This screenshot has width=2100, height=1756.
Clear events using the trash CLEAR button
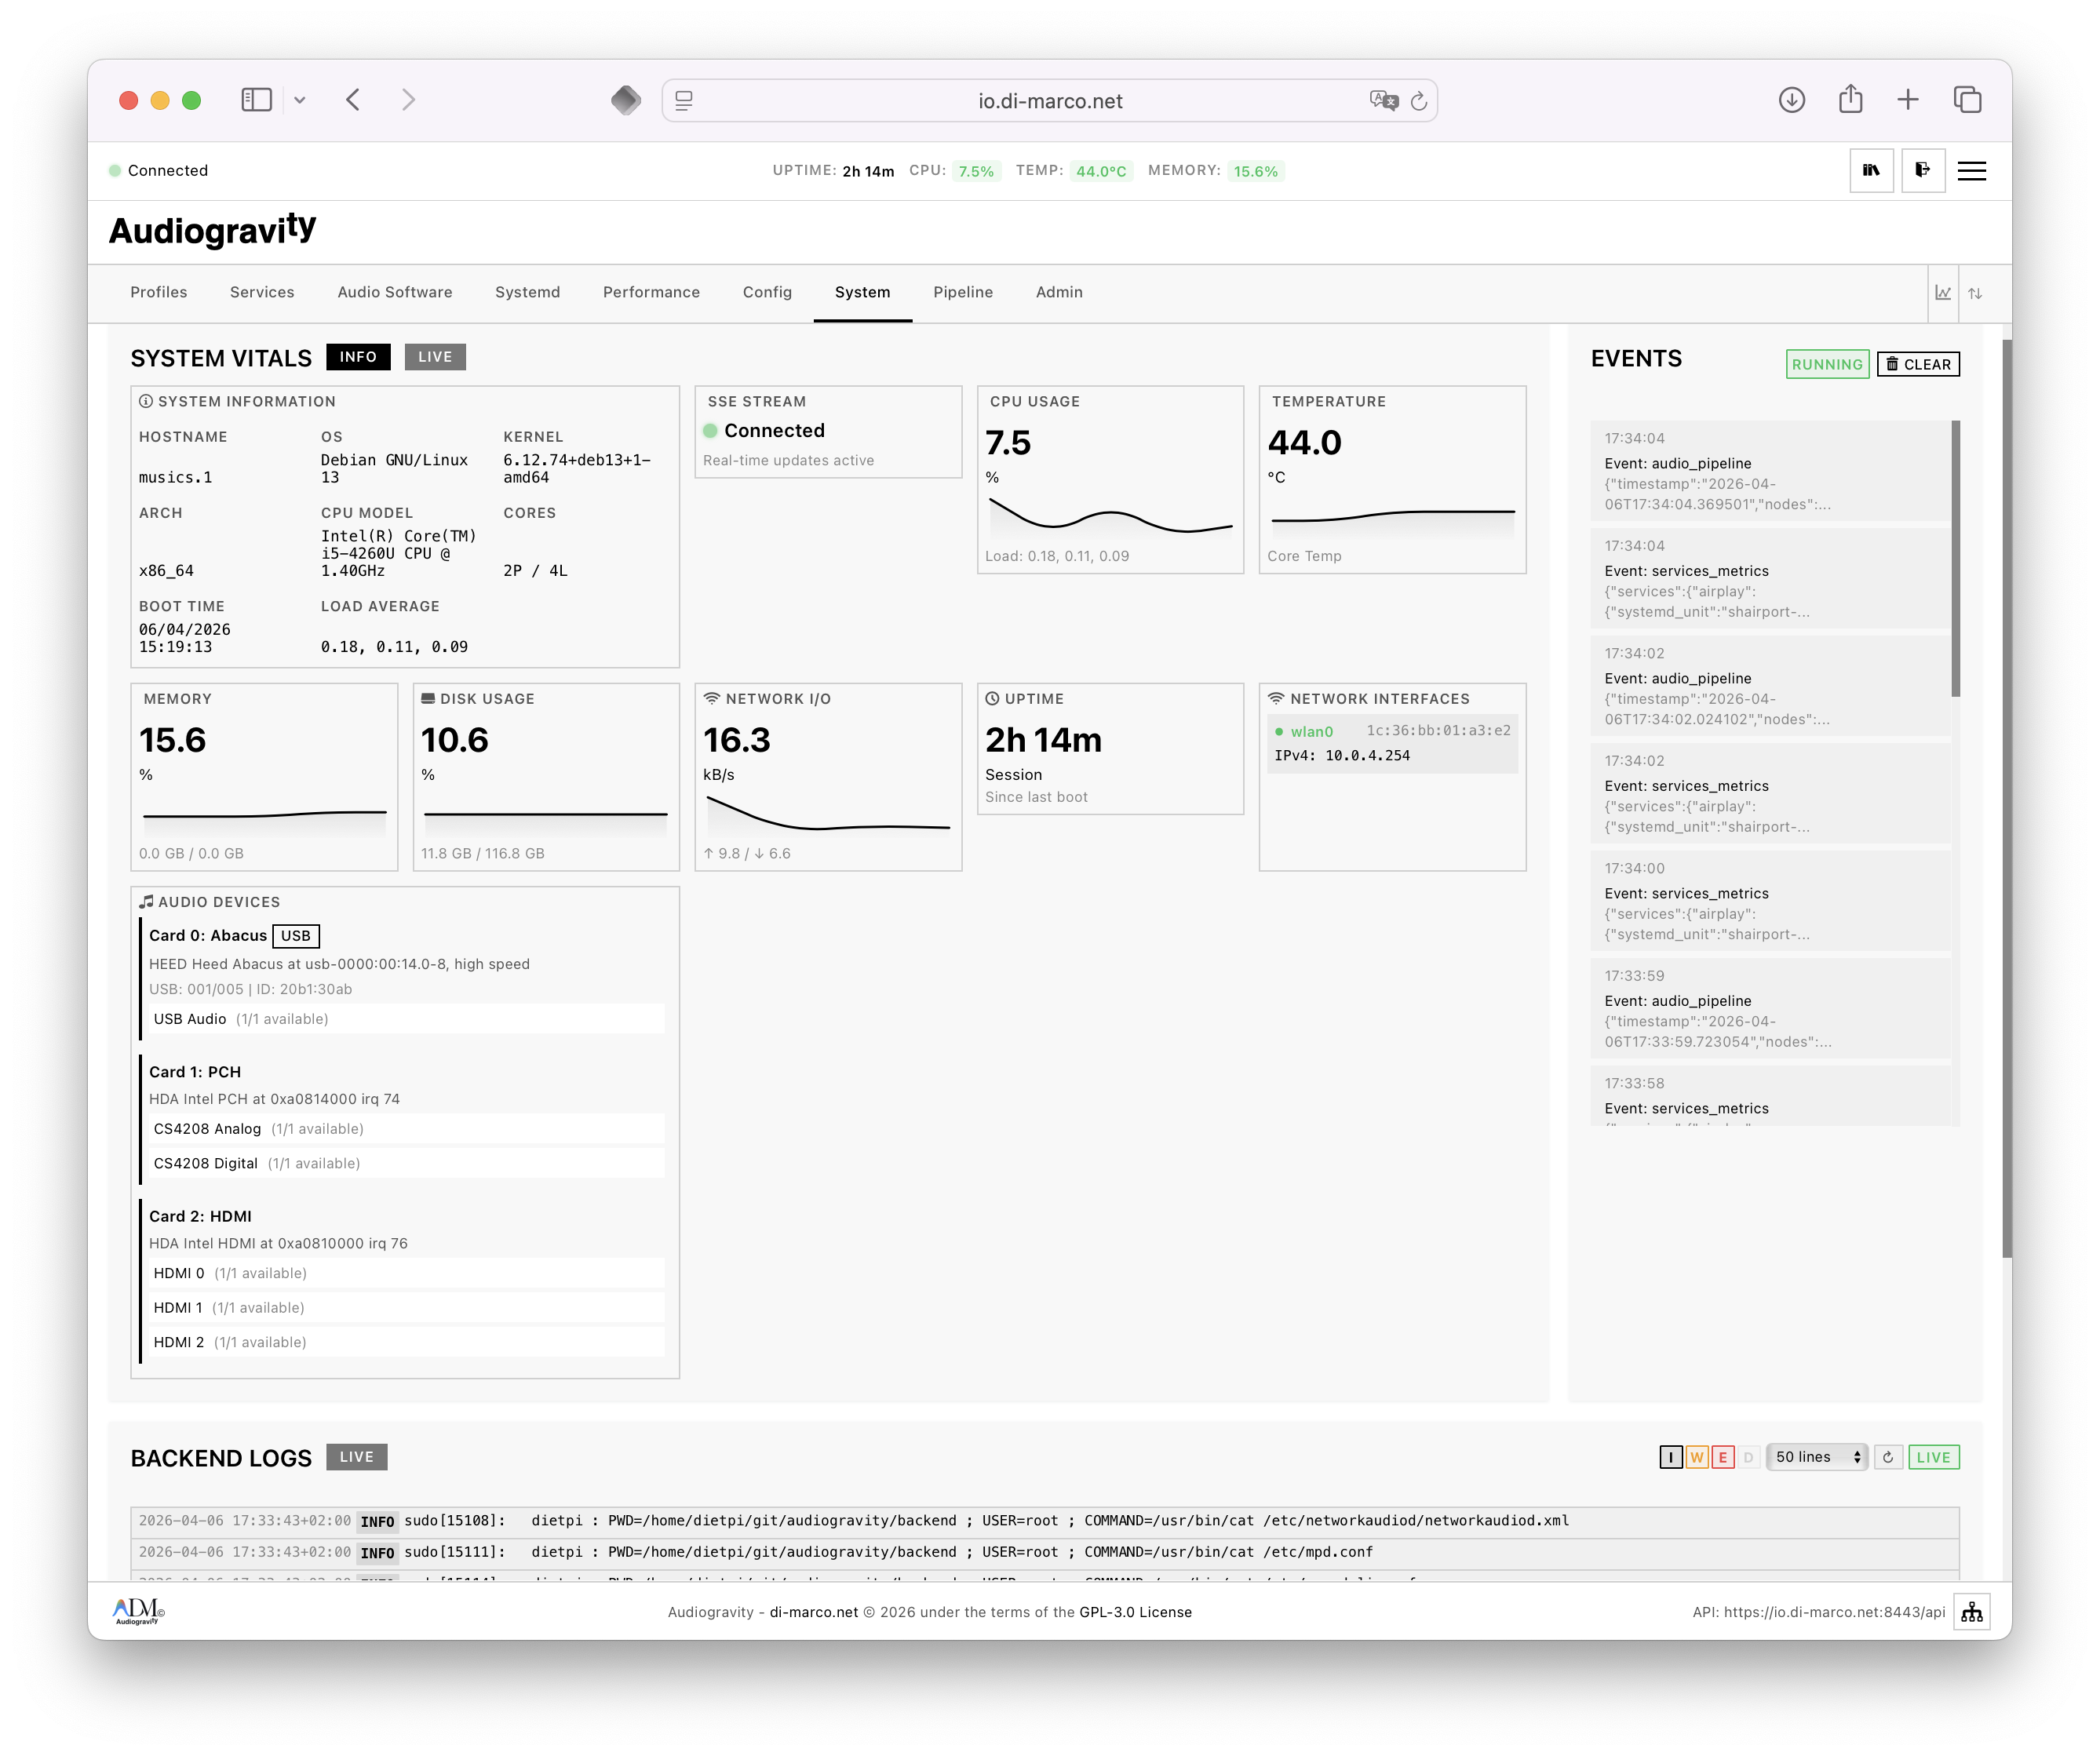[1918, 364]
